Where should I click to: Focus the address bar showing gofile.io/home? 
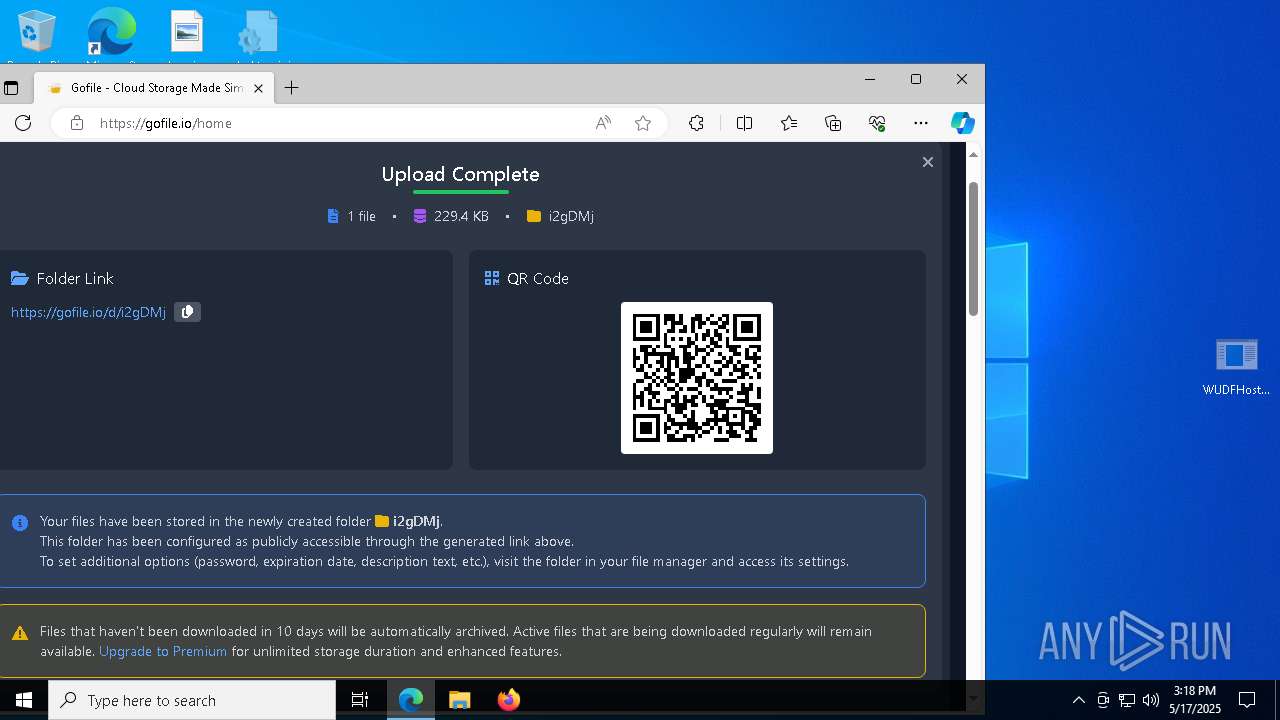pyautogui.click(x=340, y=123)
